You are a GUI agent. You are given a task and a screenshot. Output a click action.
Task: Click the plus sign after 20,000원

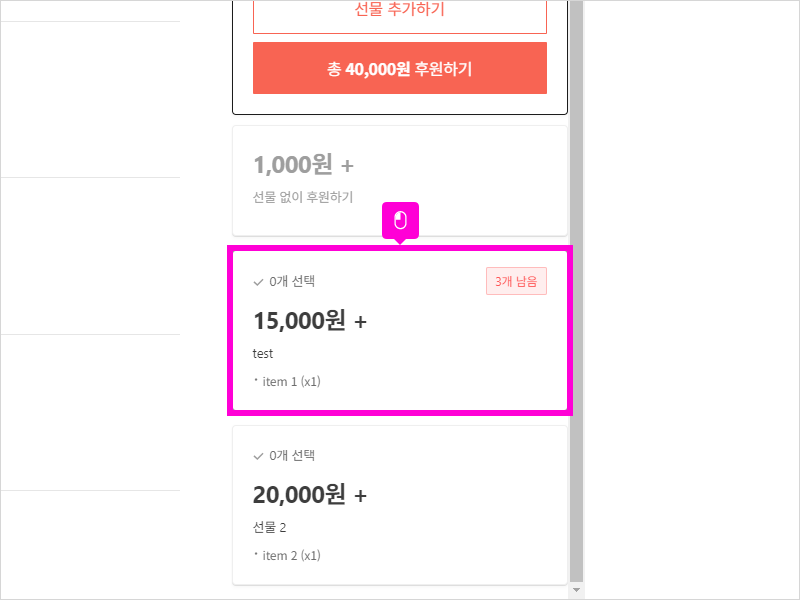click(x=360, y=495)
